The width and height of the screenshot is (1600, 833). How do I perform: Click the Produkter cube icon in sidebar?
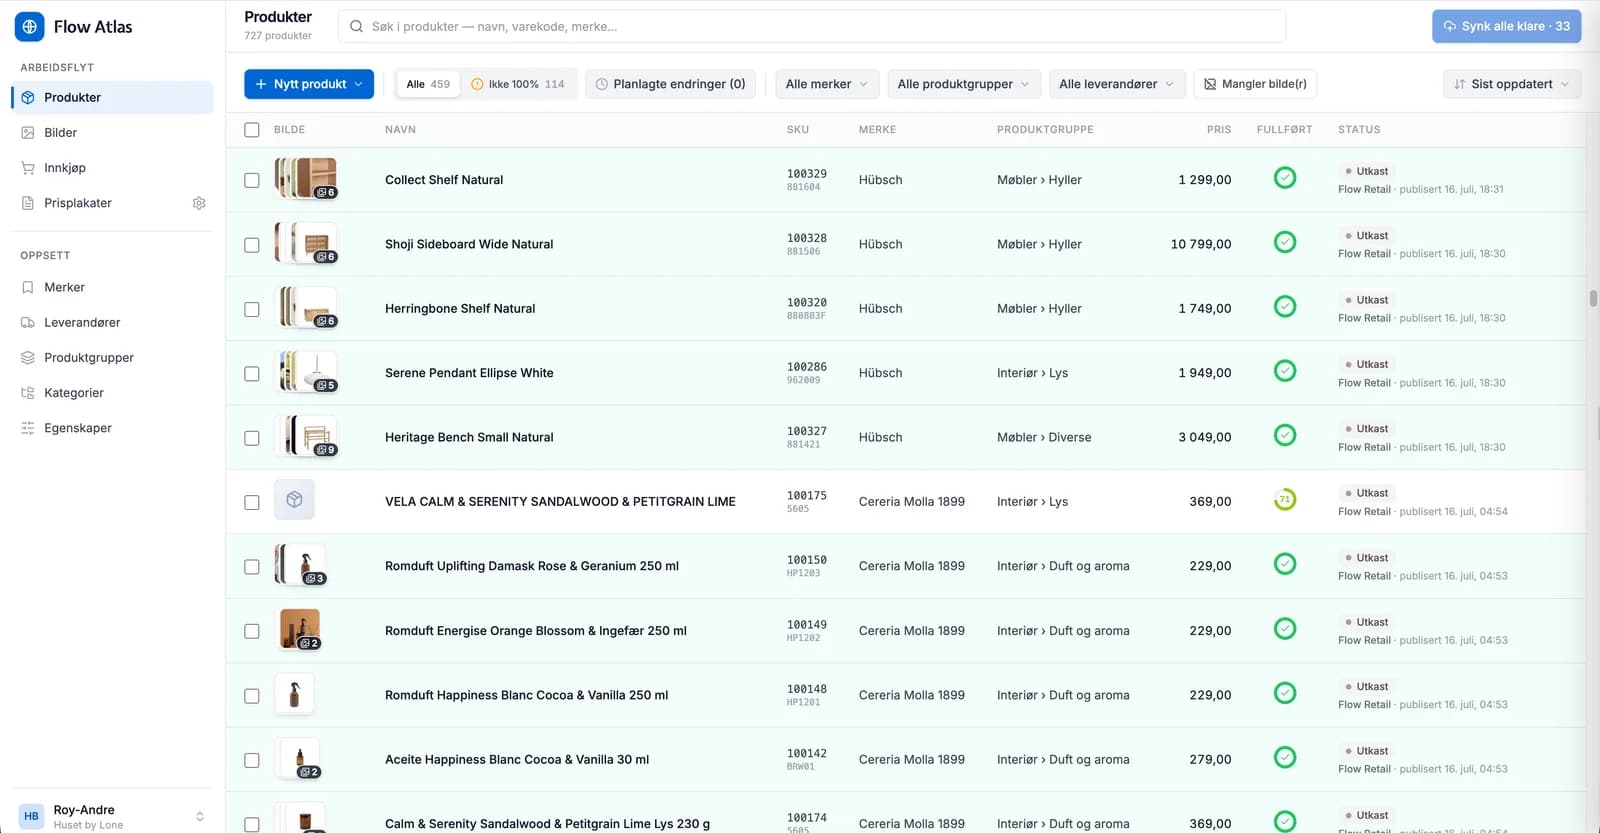[x=28, y=97]
